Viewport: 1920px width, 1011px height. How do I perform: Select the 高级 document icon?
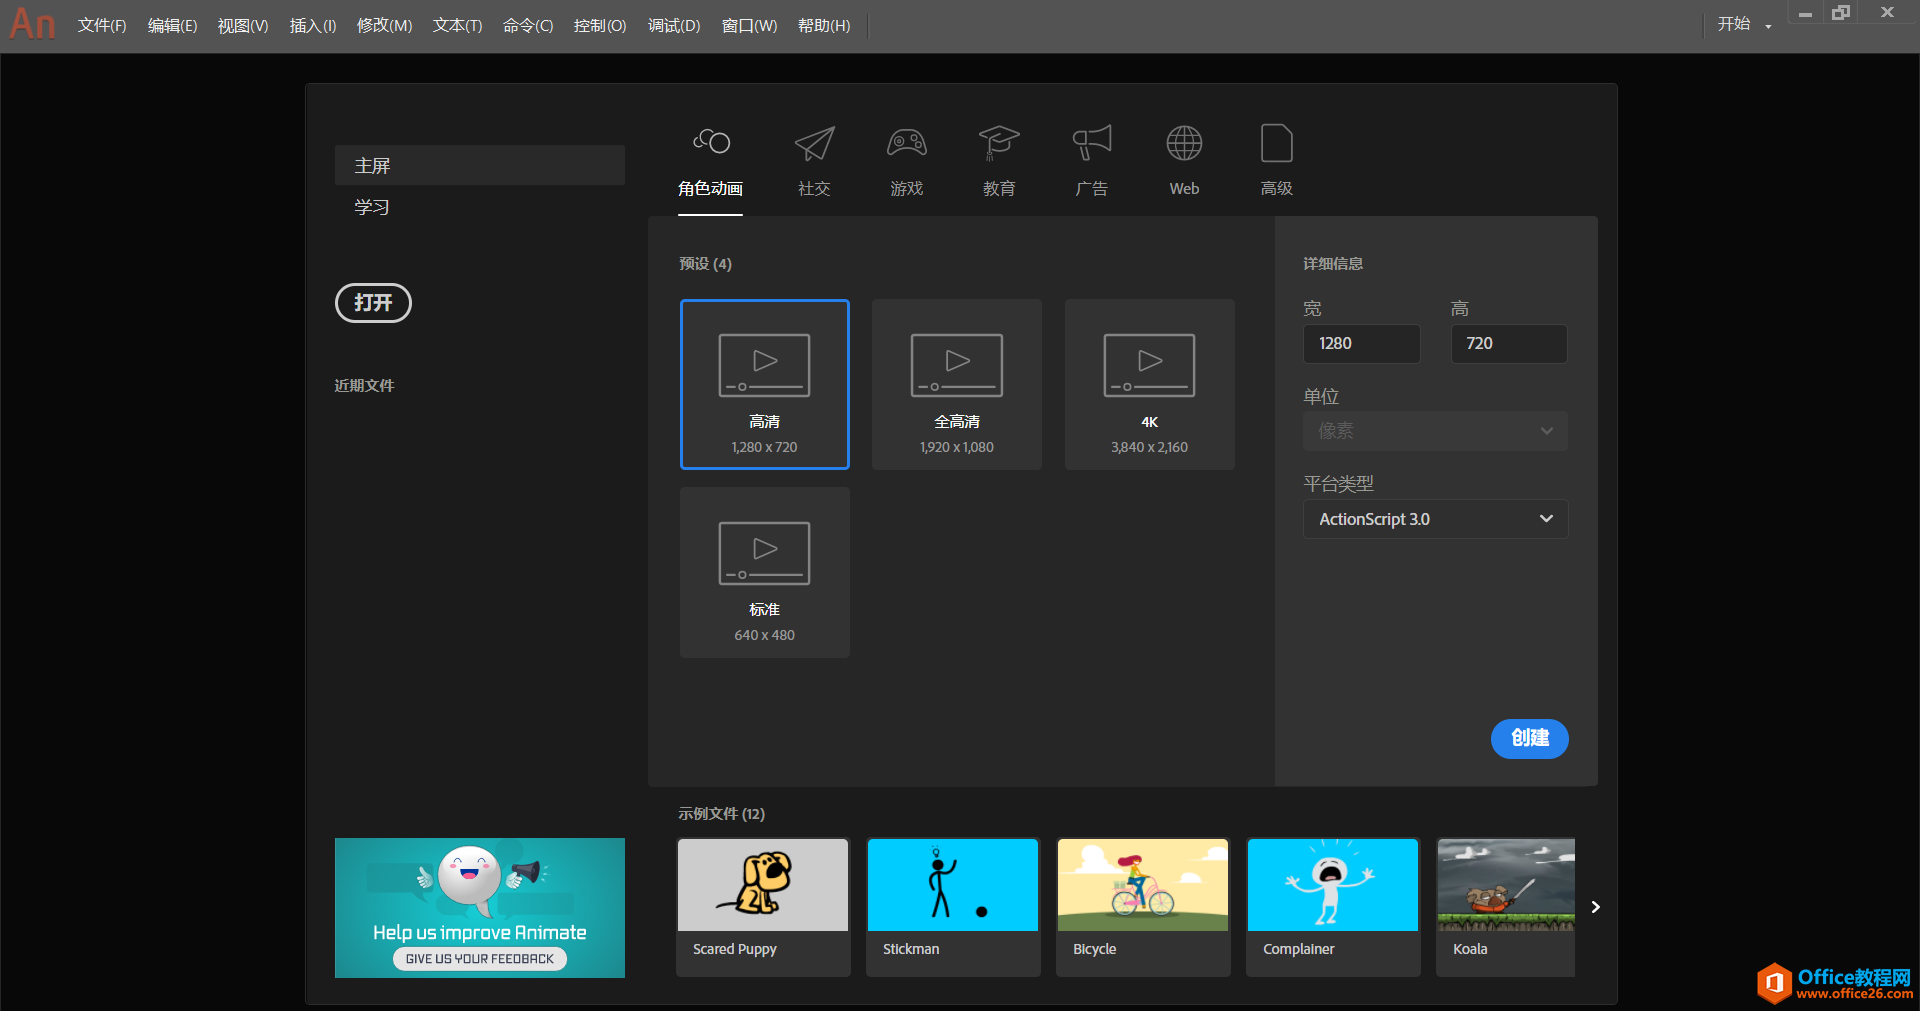click(1277, 143)
